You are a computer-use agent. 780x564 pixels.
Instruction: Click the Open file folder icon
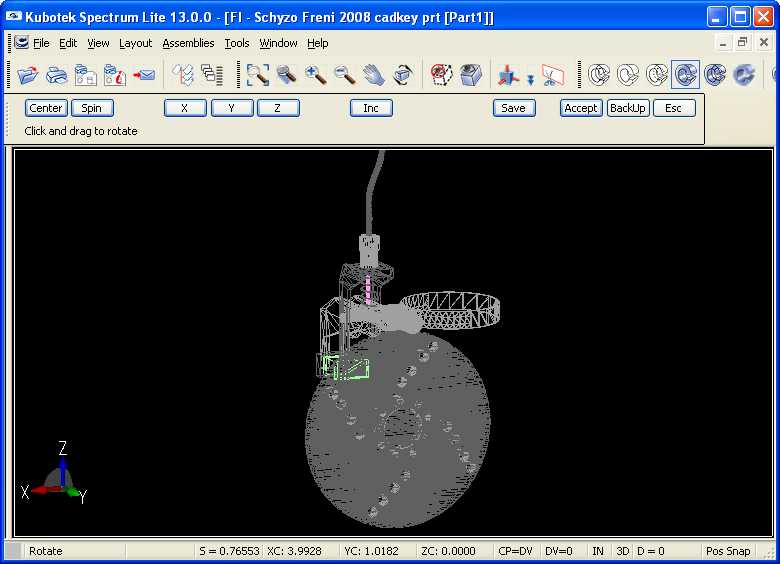tap(27, 75)
